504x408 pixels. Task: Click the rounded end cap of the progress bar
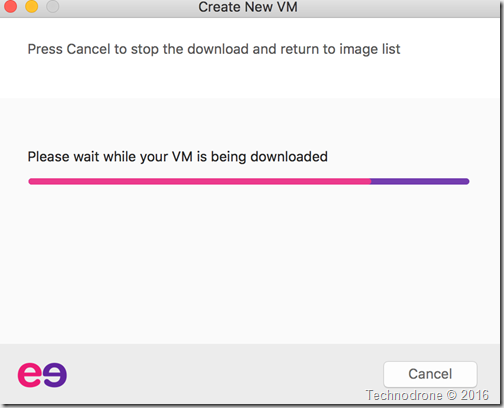pyautogui.click(x=467, y=181)
